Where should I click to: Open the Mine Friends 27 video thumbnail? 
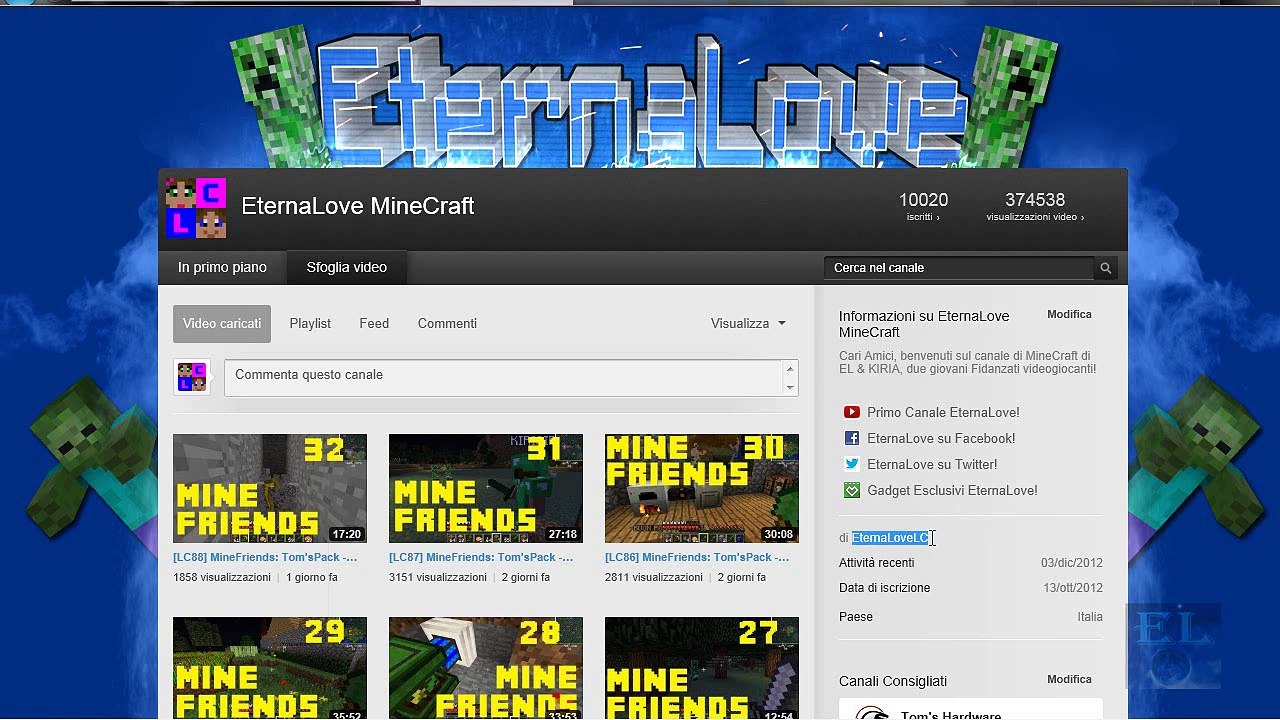(702, 668)
